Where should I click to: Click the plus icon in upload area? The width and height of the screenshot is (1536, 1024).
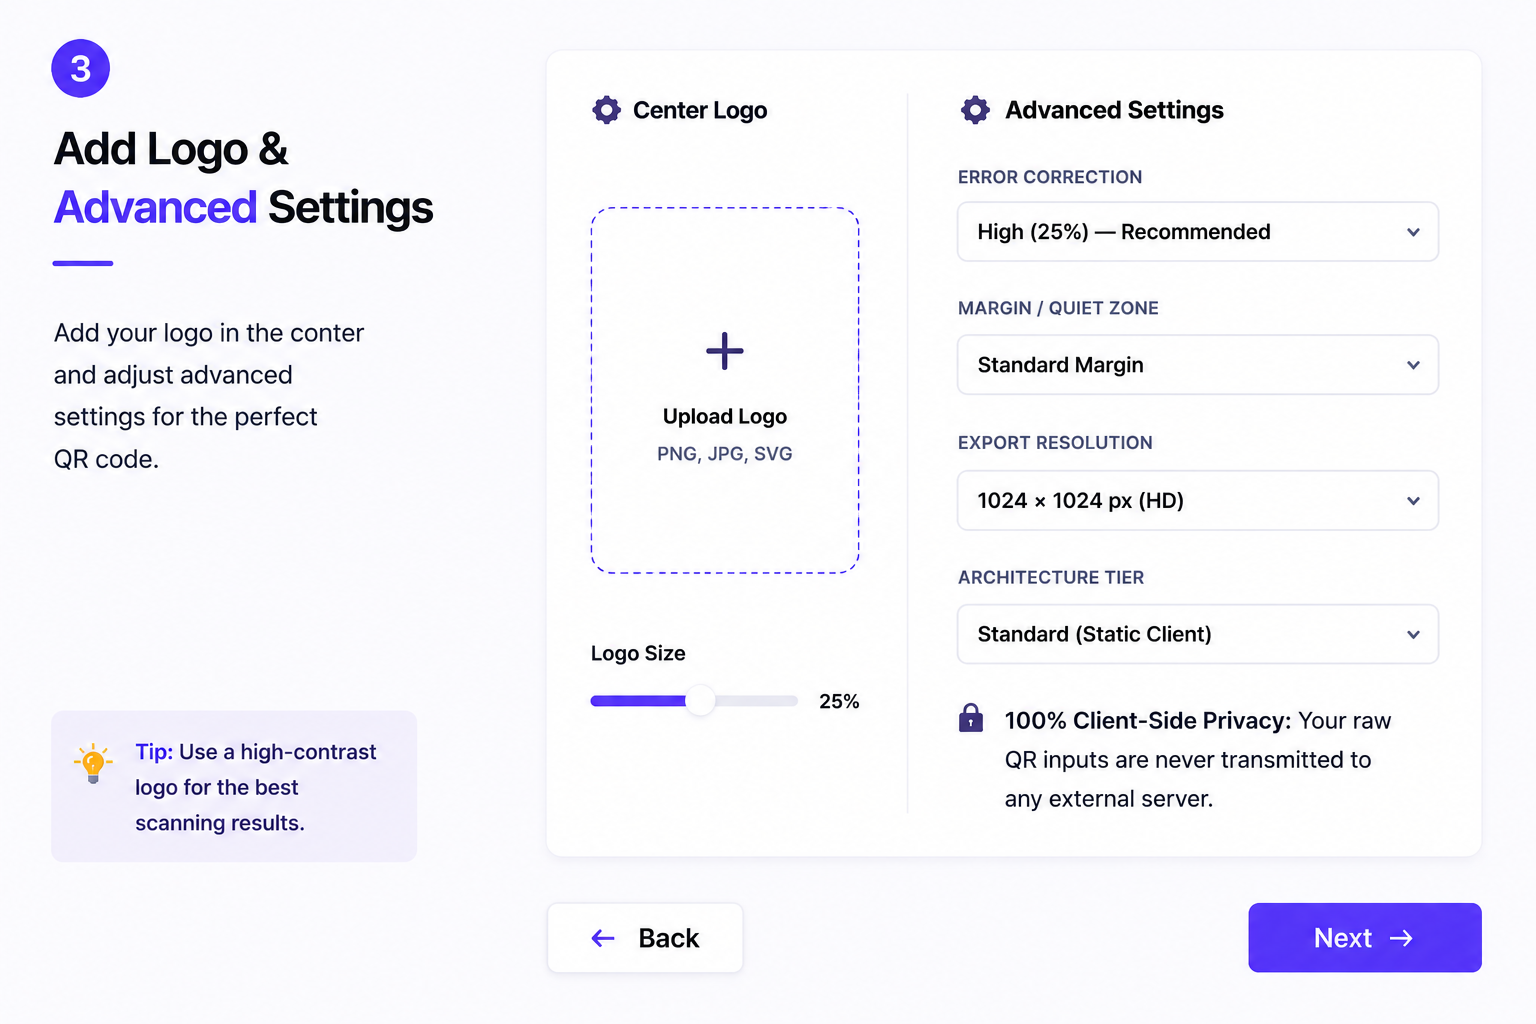click(725, 351)
